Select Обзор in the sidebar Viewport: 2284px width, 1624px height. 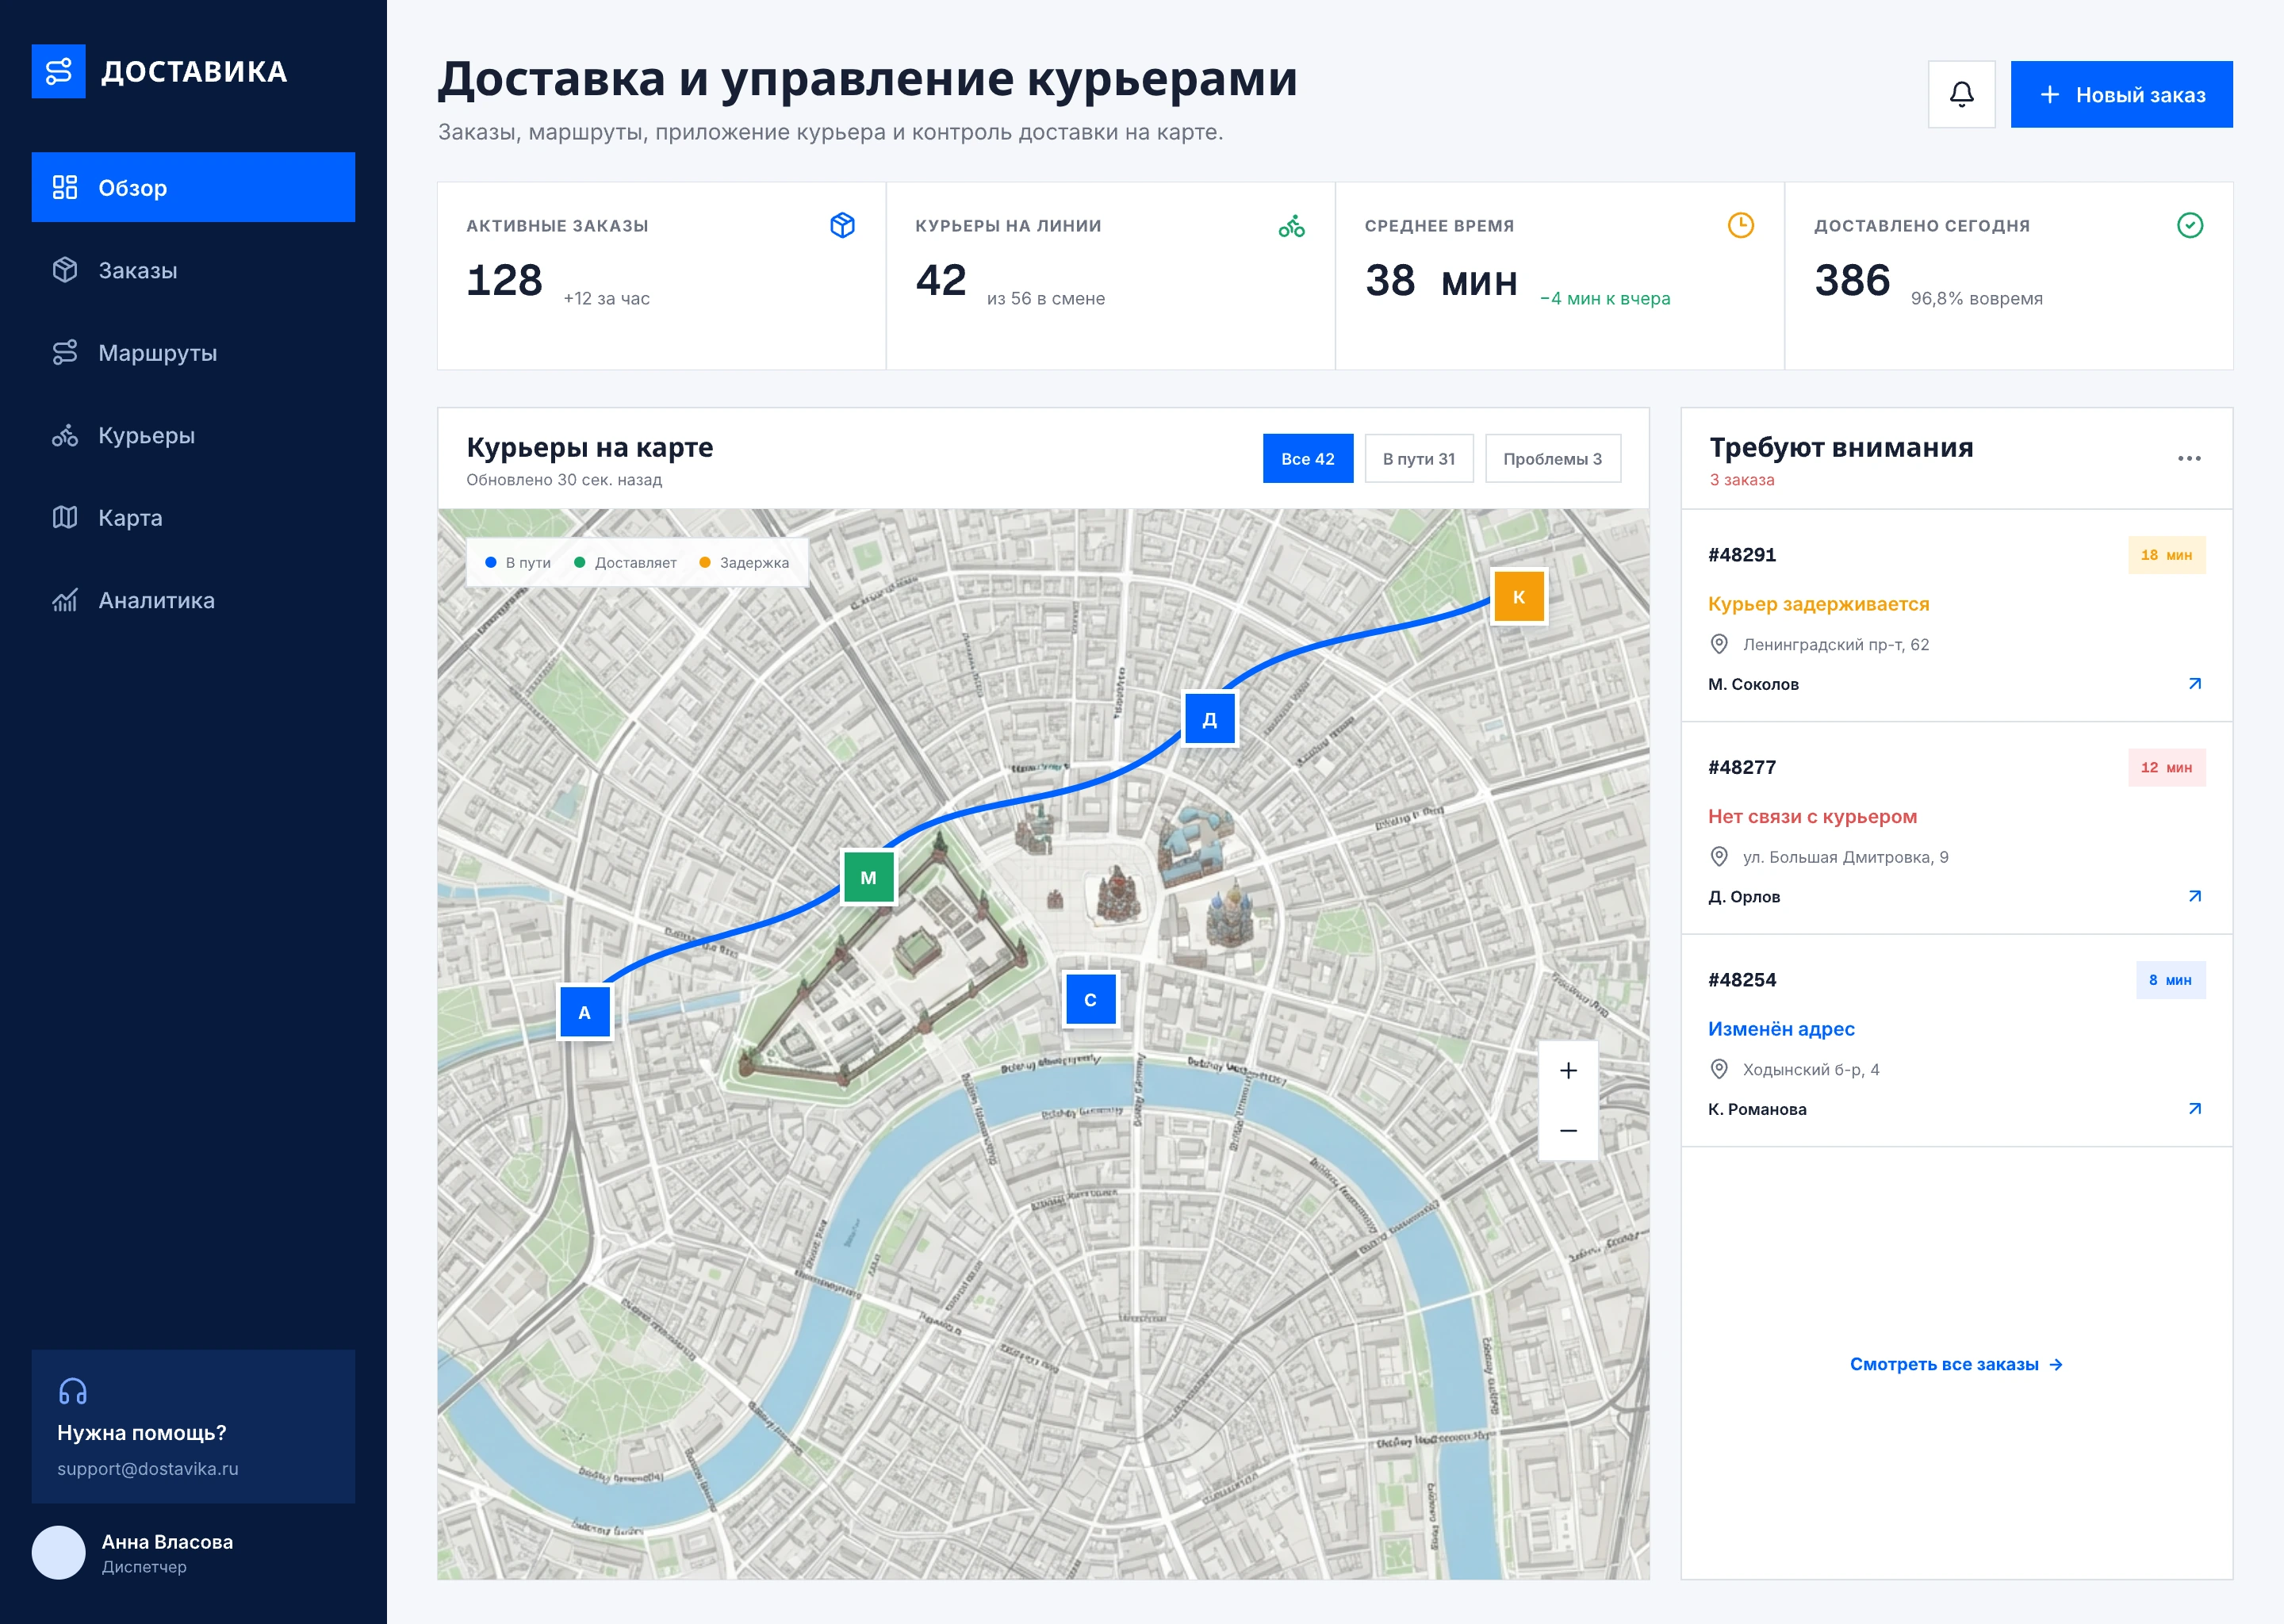pos(193,187)
